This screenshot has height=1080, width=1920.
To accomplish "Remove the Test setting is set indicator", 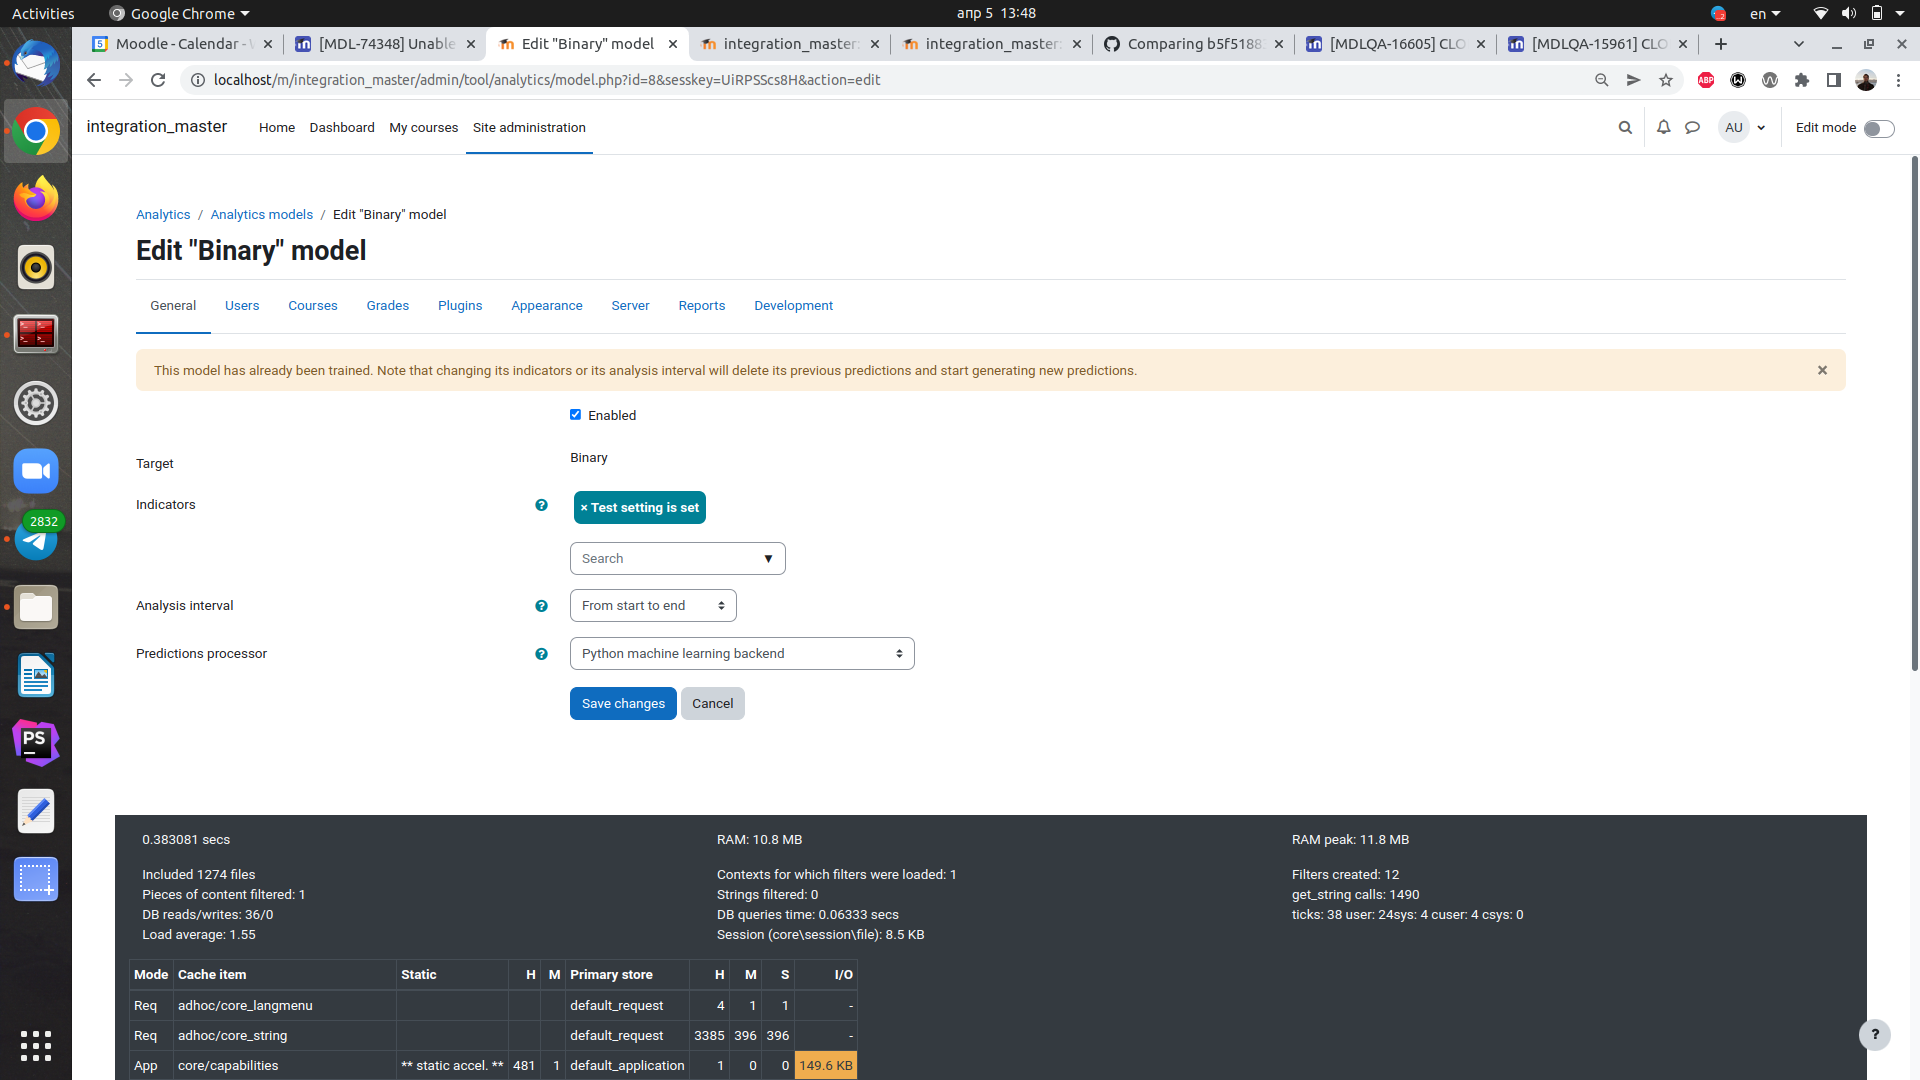I will point(640,508).
